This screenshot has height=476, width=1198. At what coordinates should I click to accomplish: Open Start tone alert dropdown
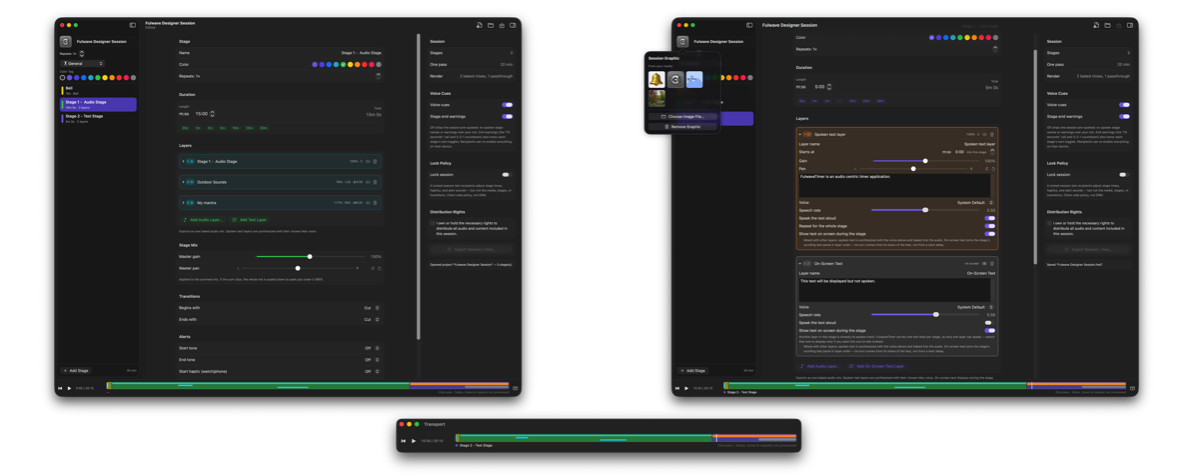click(x=372, y=348)
